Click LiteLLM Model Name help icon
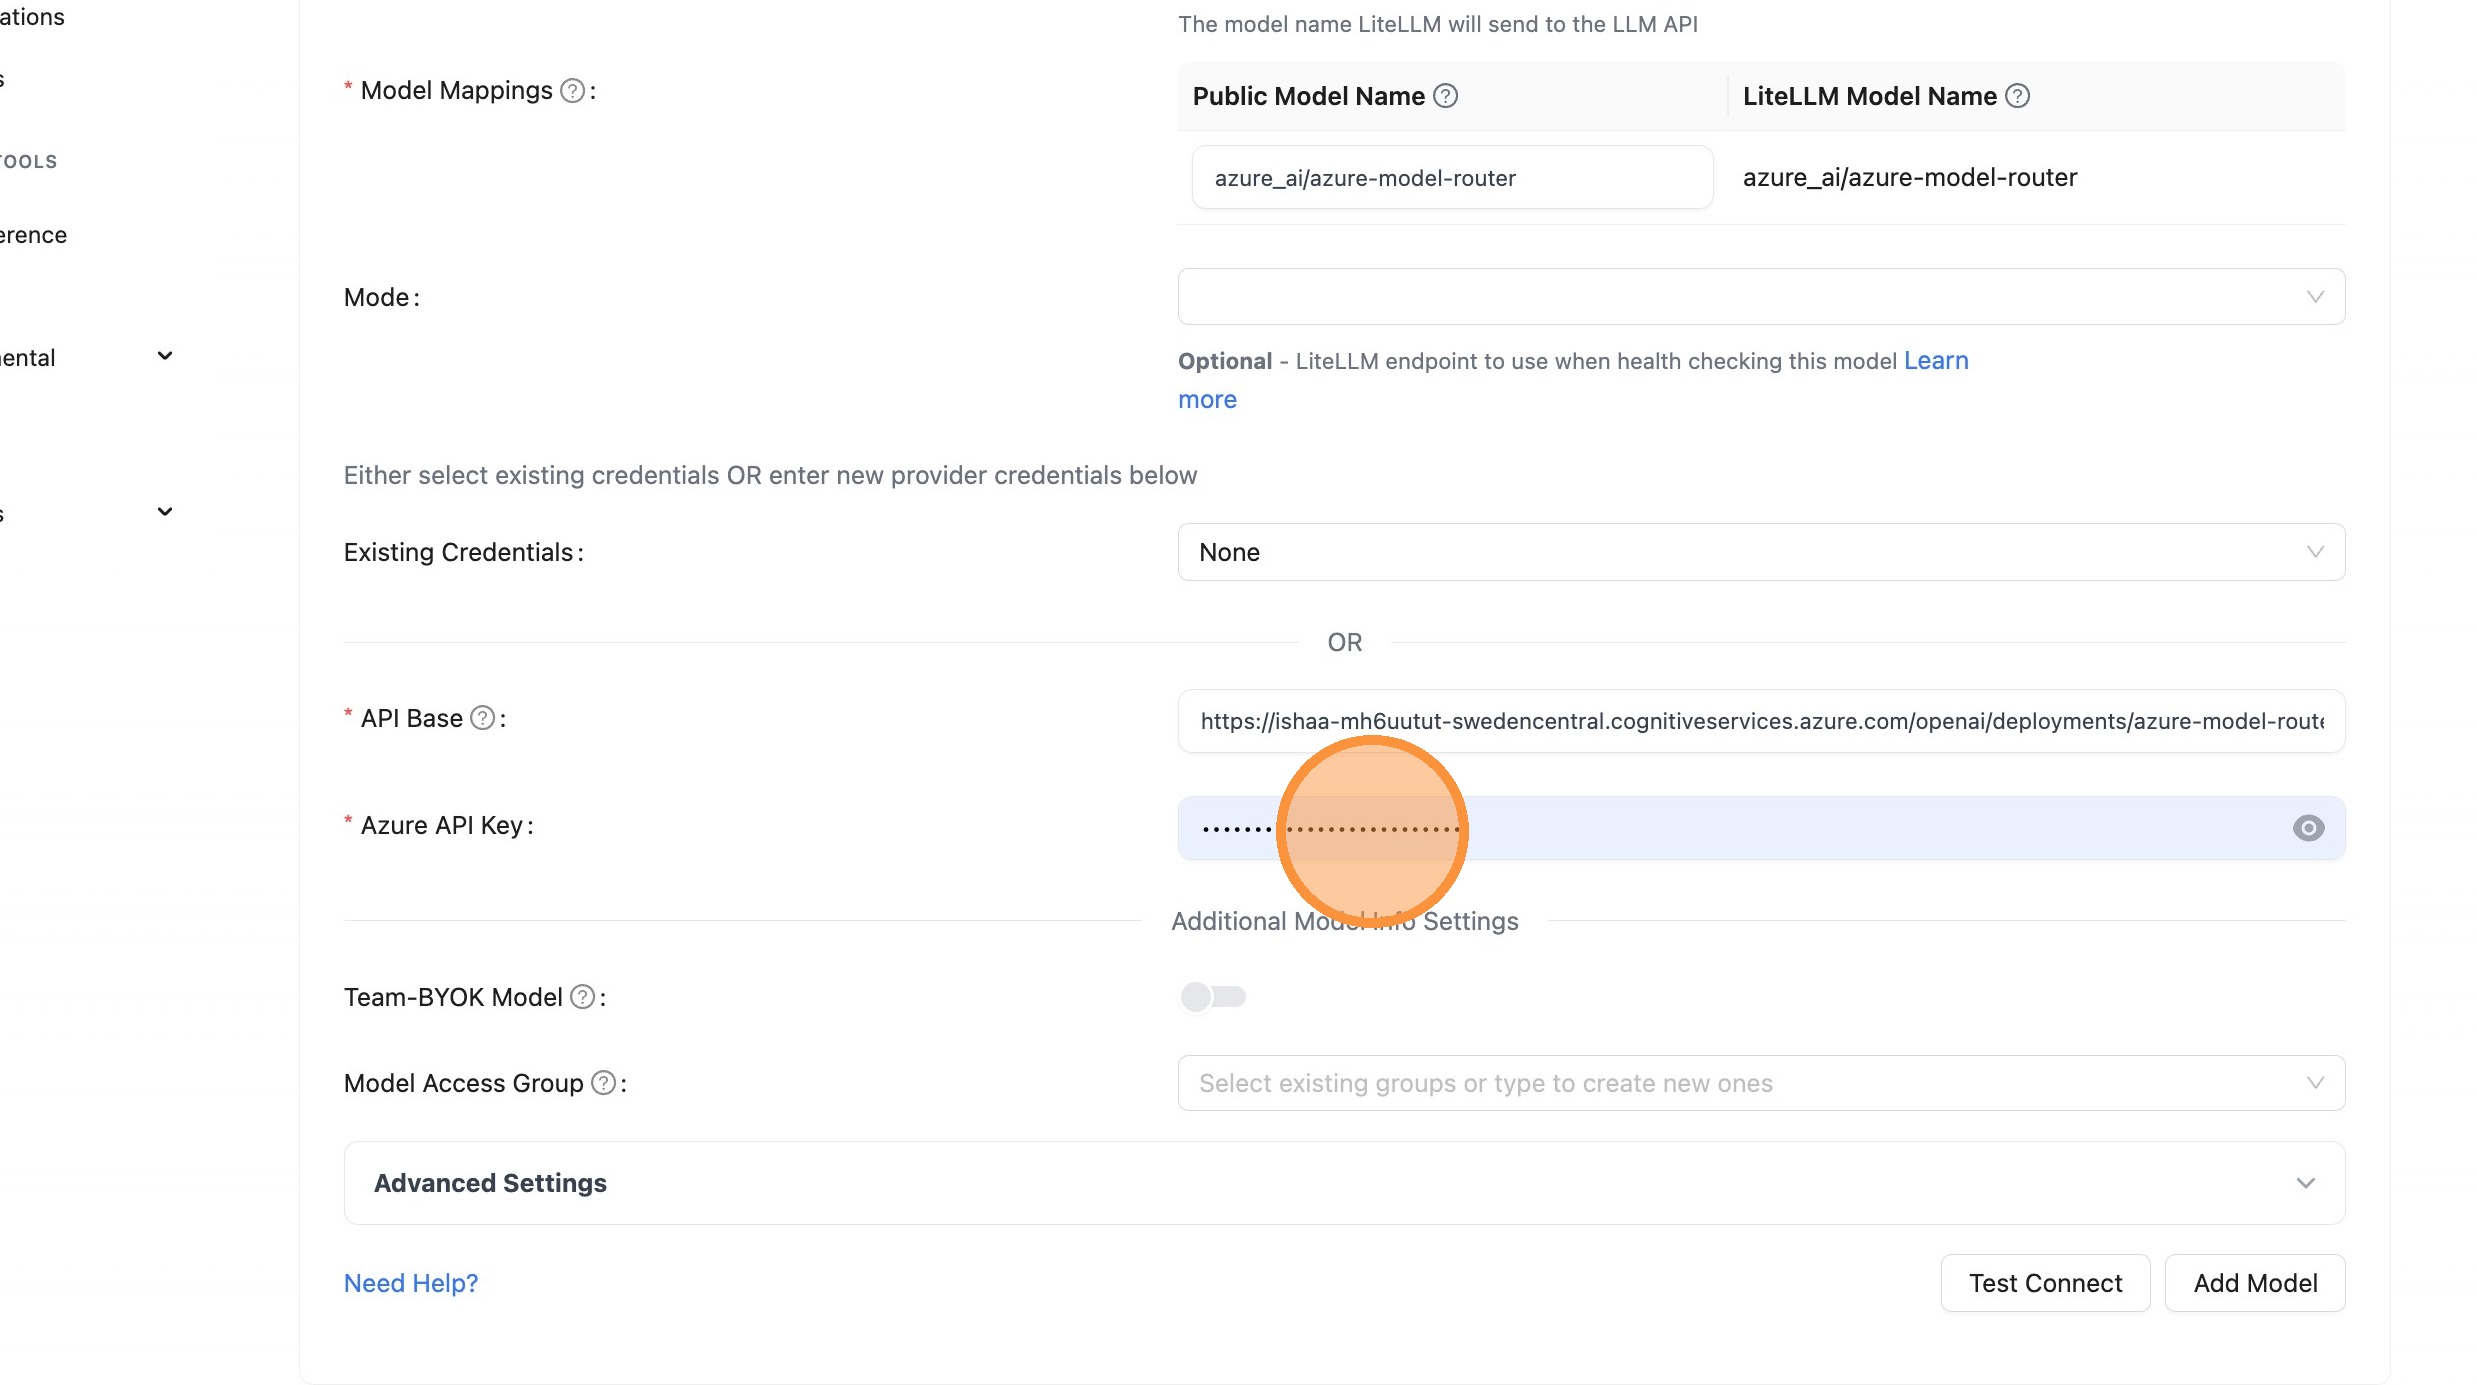 coord(2018,96)
